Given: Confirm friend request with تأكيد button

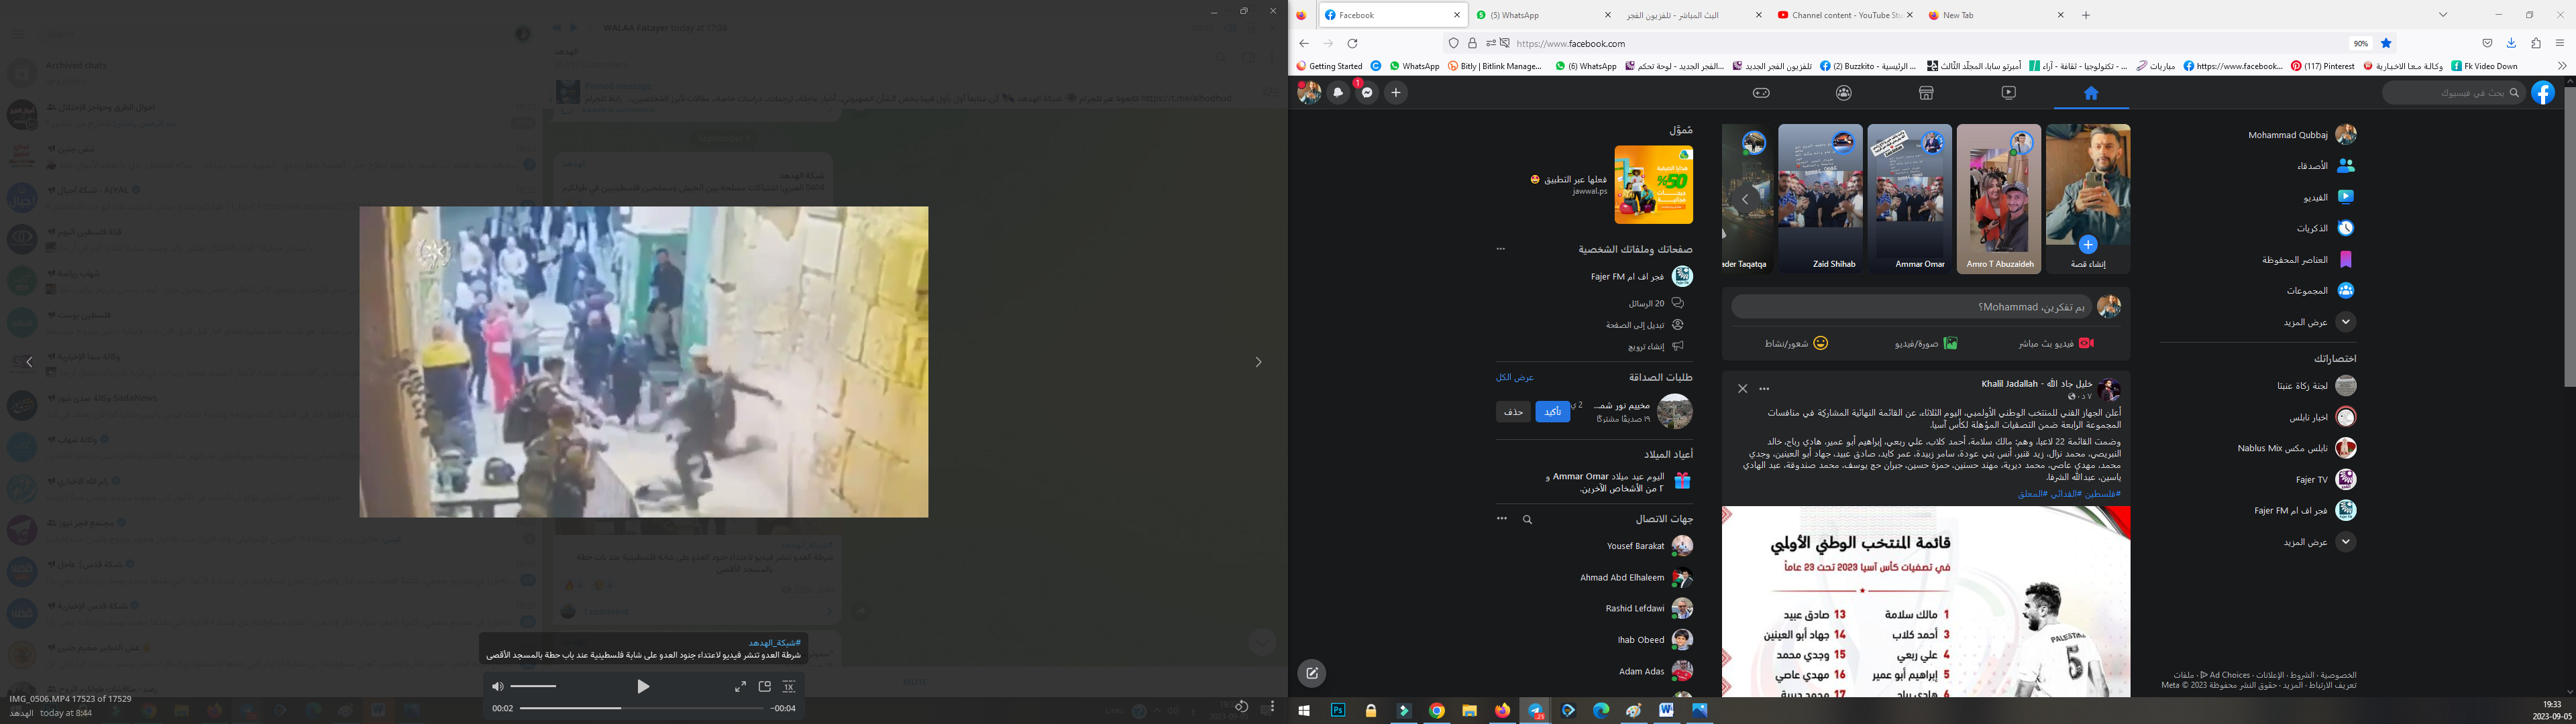Looking at the screenshot, I should click(1552, 412).
